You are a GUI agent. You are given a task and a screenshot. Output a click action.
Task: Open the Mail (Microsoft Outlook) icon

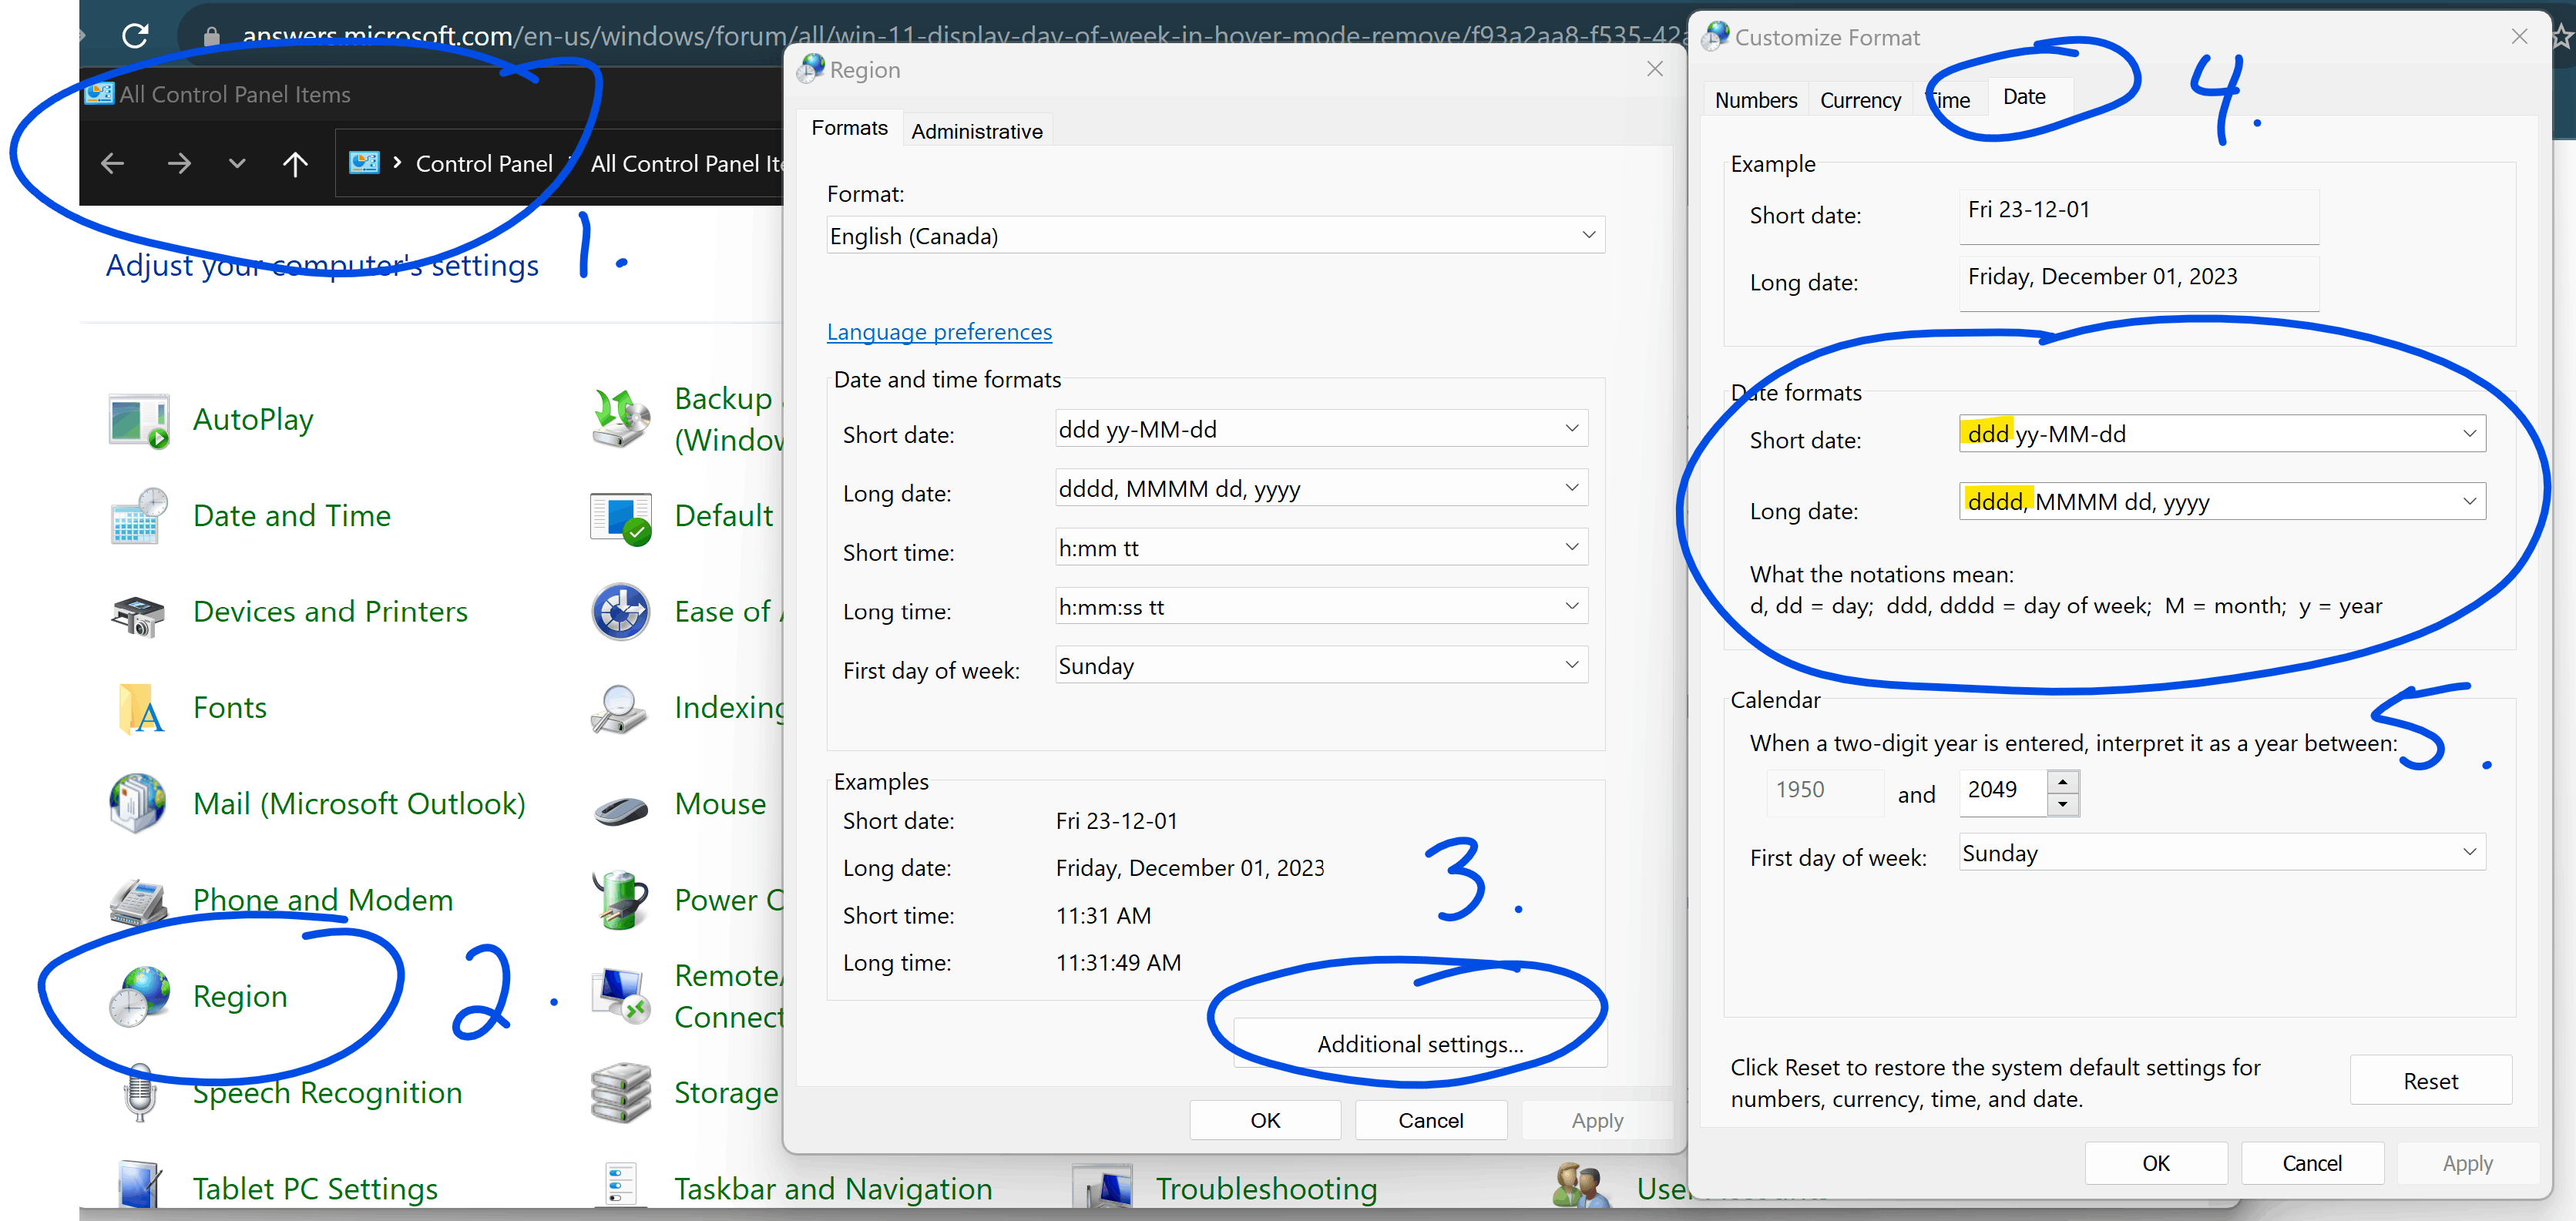pyautogui.click(x=139, y=803)
